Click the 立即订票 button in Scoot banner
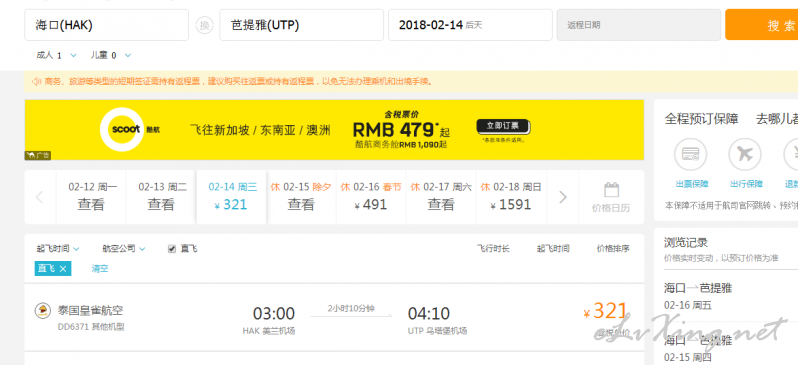Screen dimensions: 798x365 pyautogui.click(x=503, y=126)
